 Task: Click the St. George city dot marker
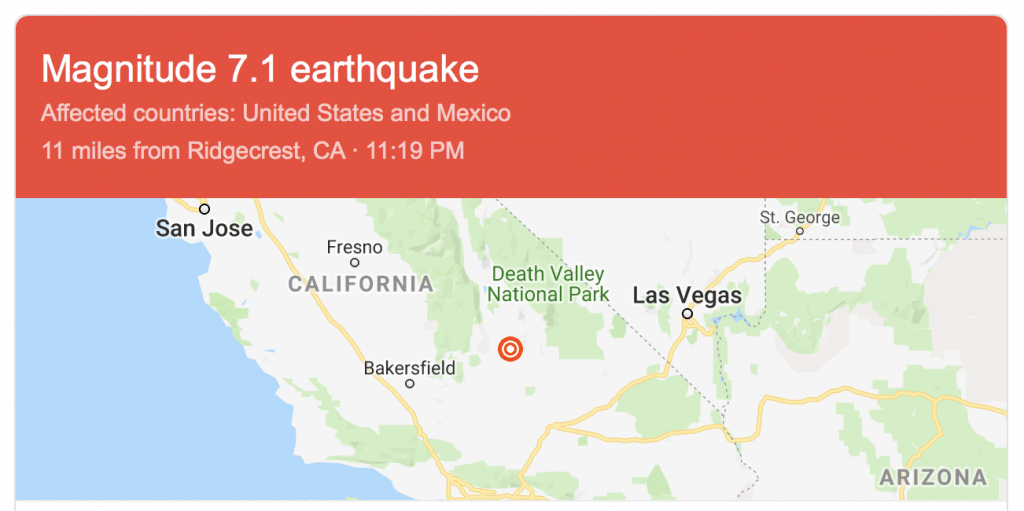(x=799, y=232)
